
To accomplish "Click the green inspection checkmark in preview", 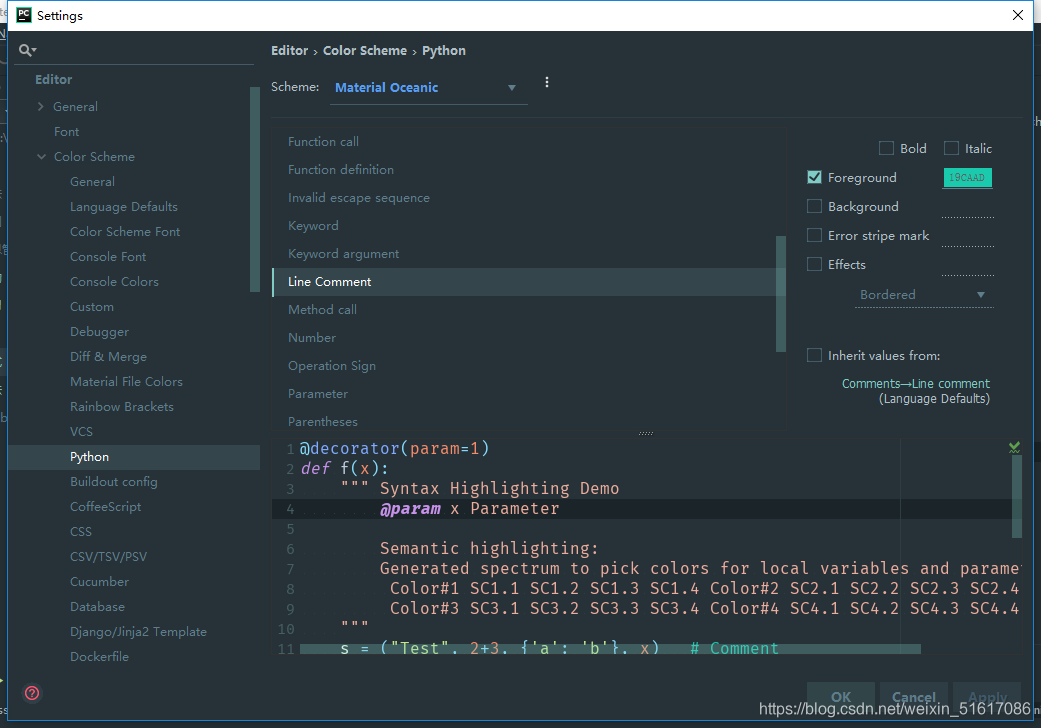I will point(1014,447).
